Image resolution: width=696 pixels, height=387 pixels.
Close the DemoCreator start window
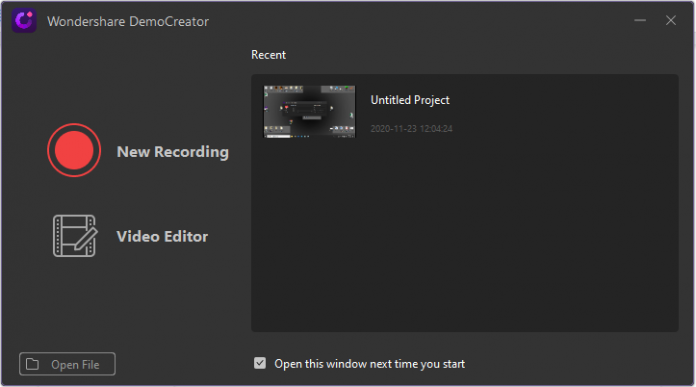point(671,20)
